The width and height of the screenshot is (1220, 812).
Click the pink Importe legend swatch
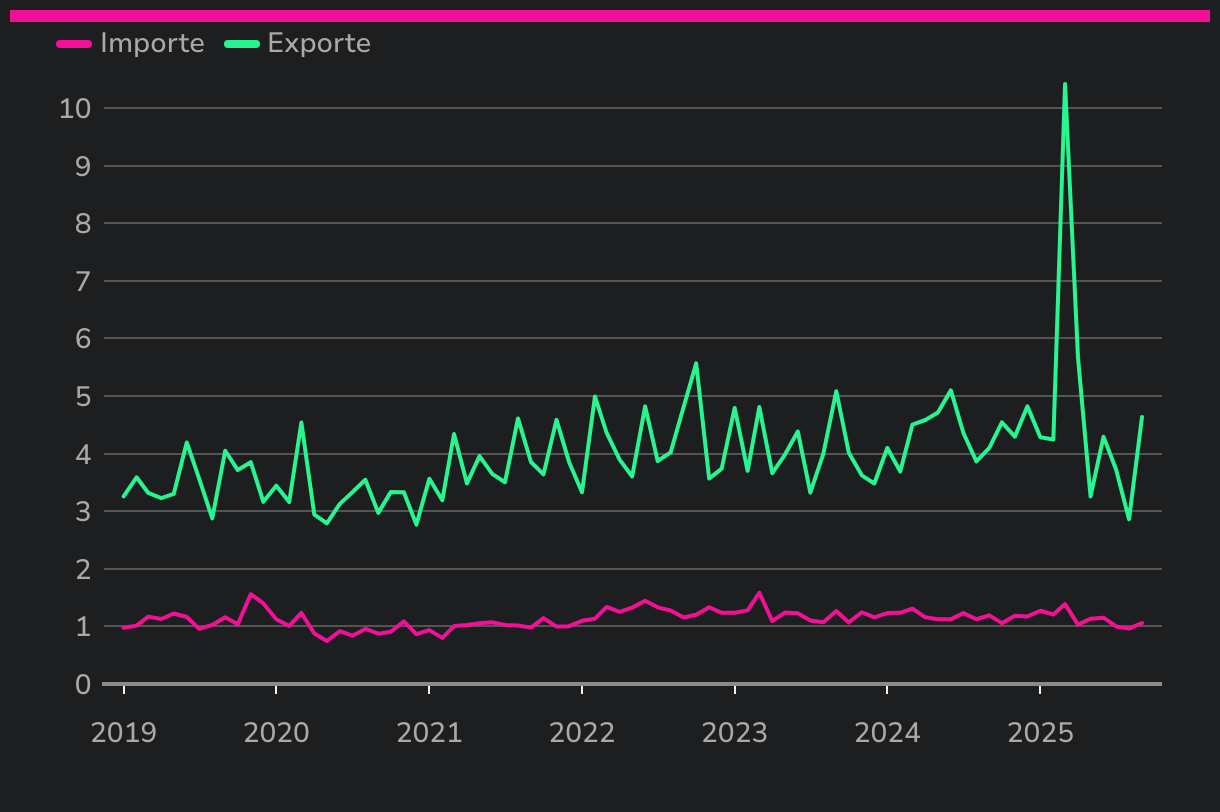[74, 44]
